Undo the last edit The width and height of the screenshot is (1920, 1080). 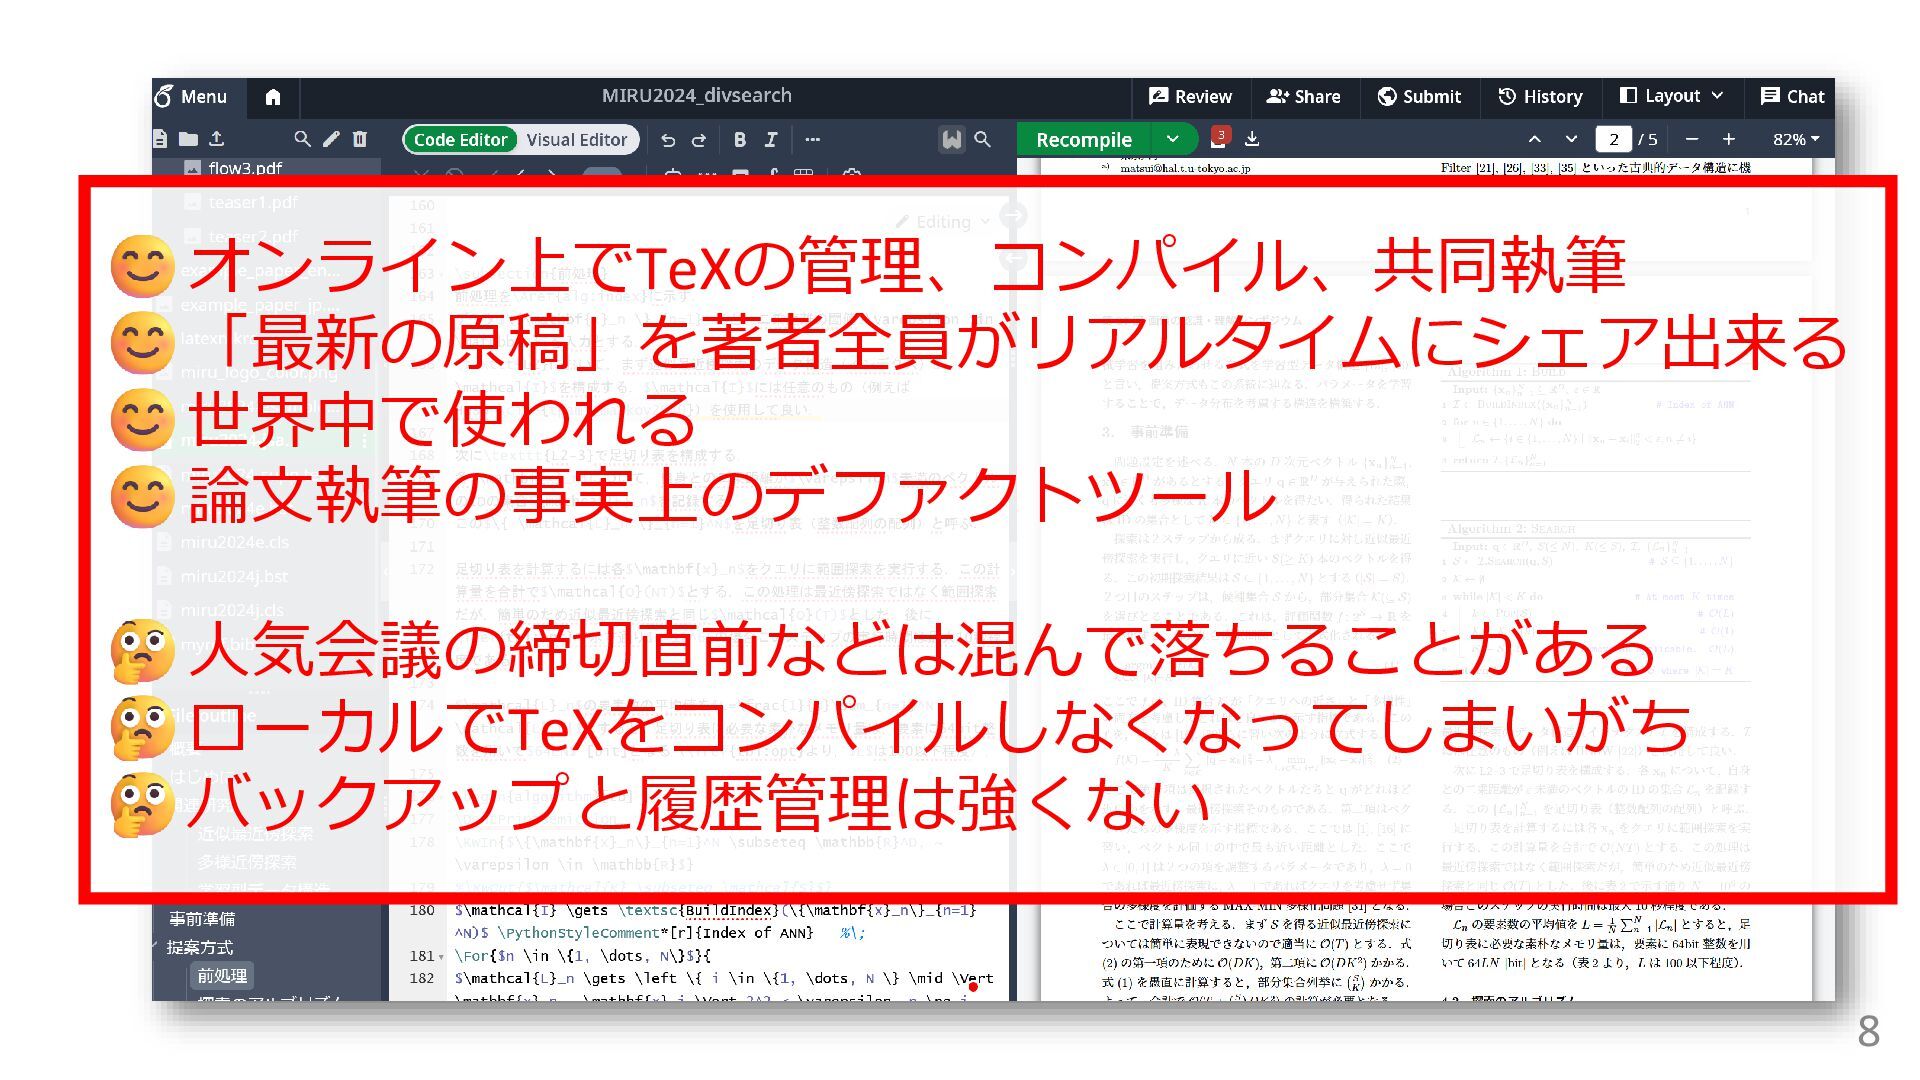pyautogui.click(x=668, y=140)
